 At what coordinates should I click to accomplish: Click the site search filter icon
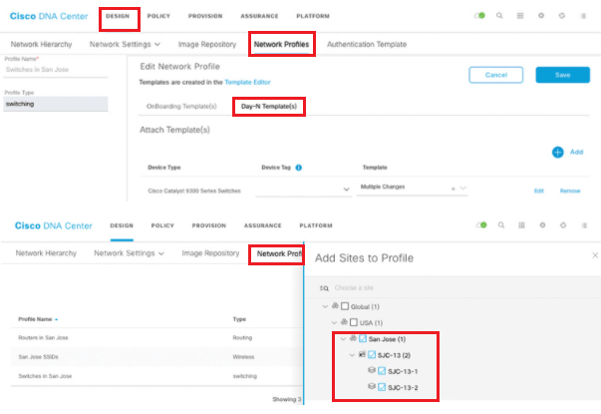tap(324, 288)
